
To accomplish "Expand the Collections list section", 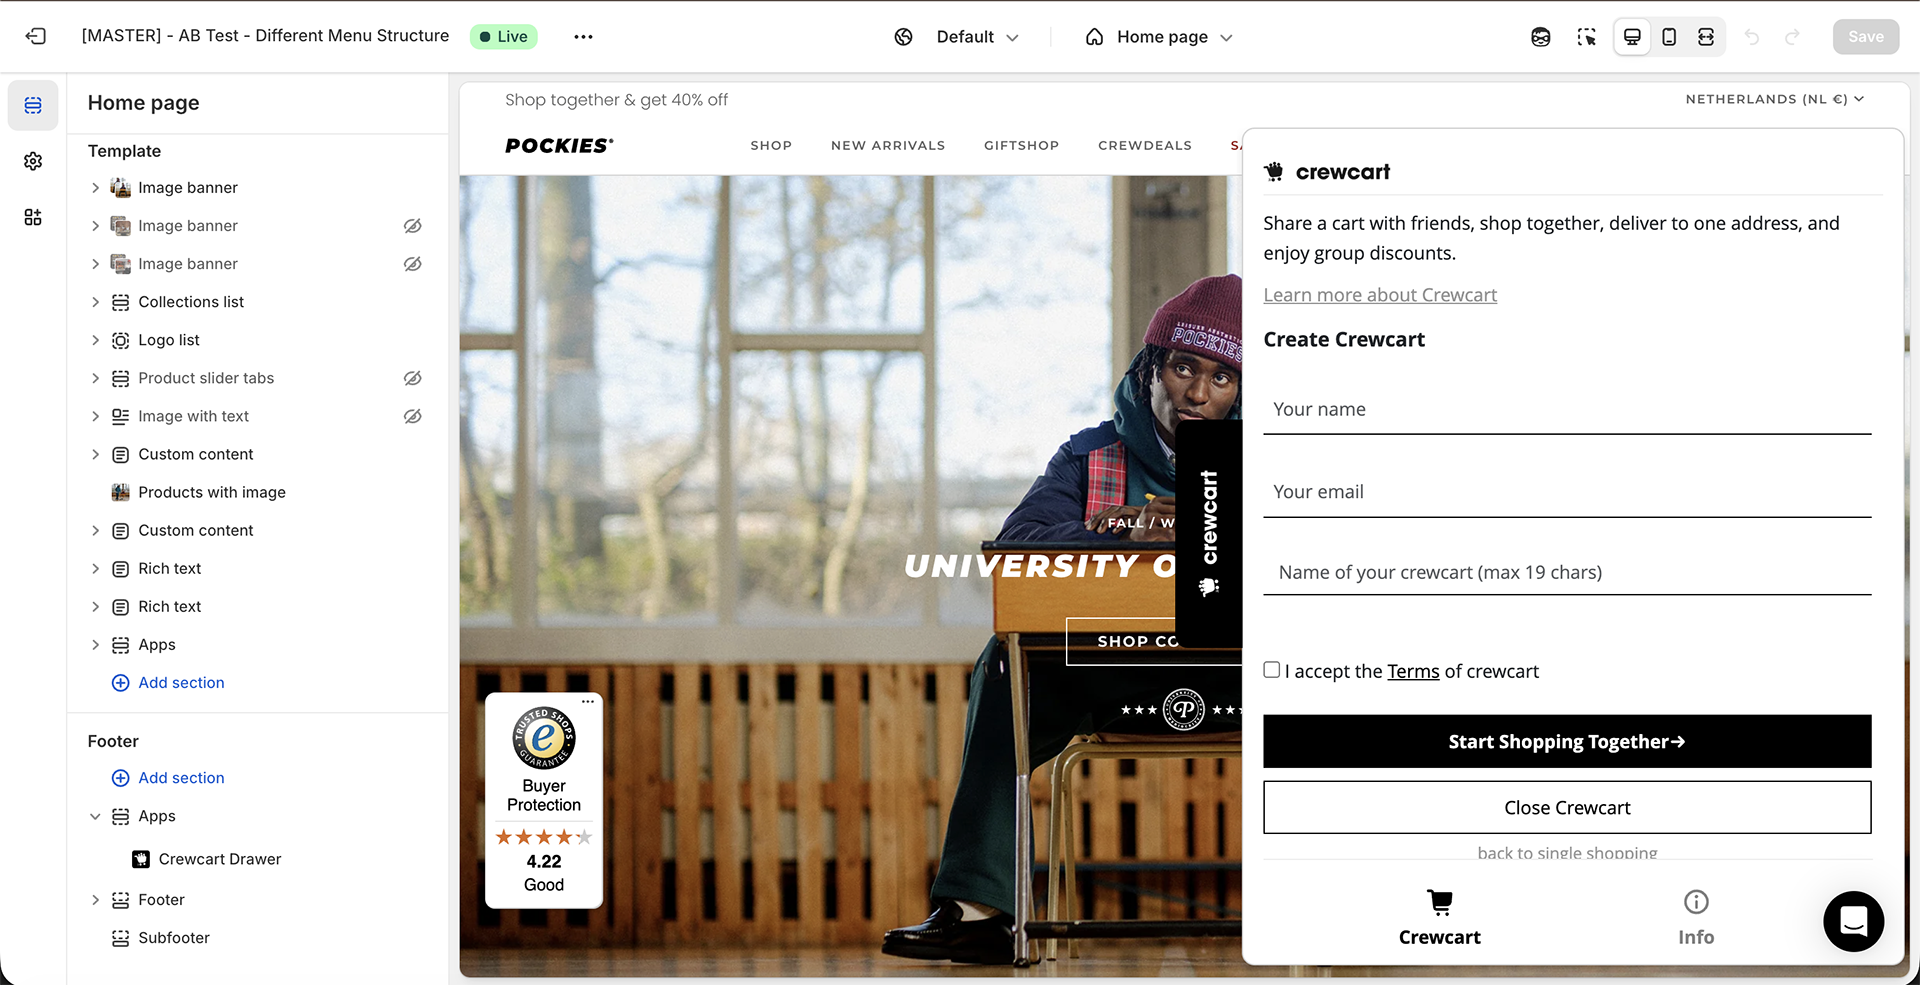I will click(x=95, y=302).
